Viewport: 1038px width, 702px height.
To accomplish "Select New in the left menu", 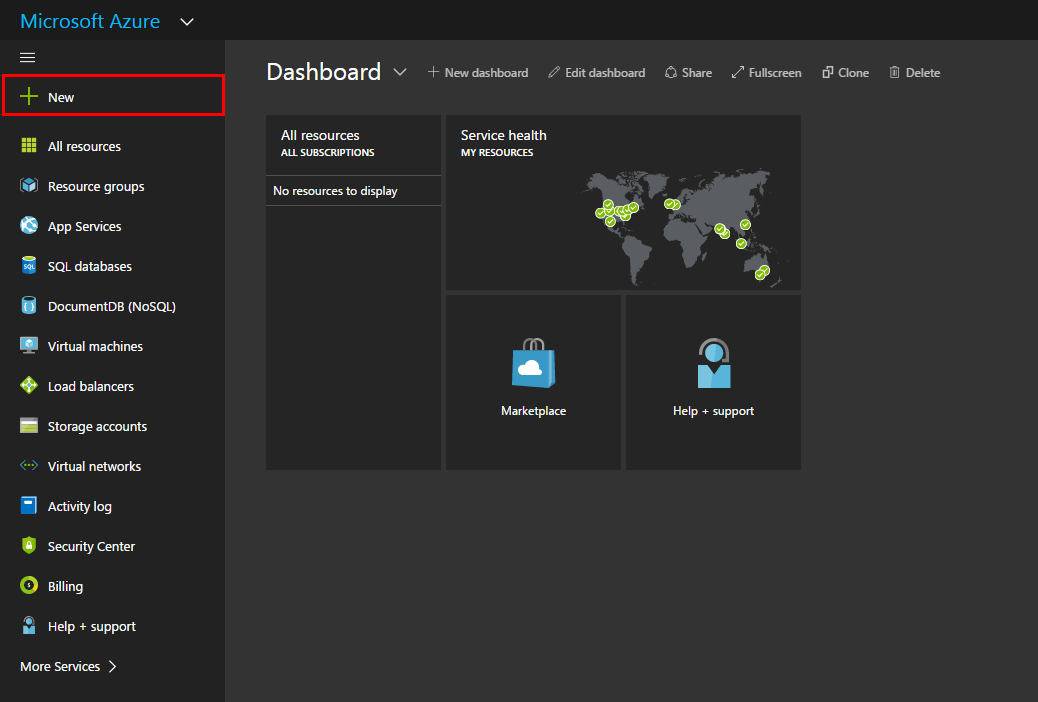I will coord(113,96).
